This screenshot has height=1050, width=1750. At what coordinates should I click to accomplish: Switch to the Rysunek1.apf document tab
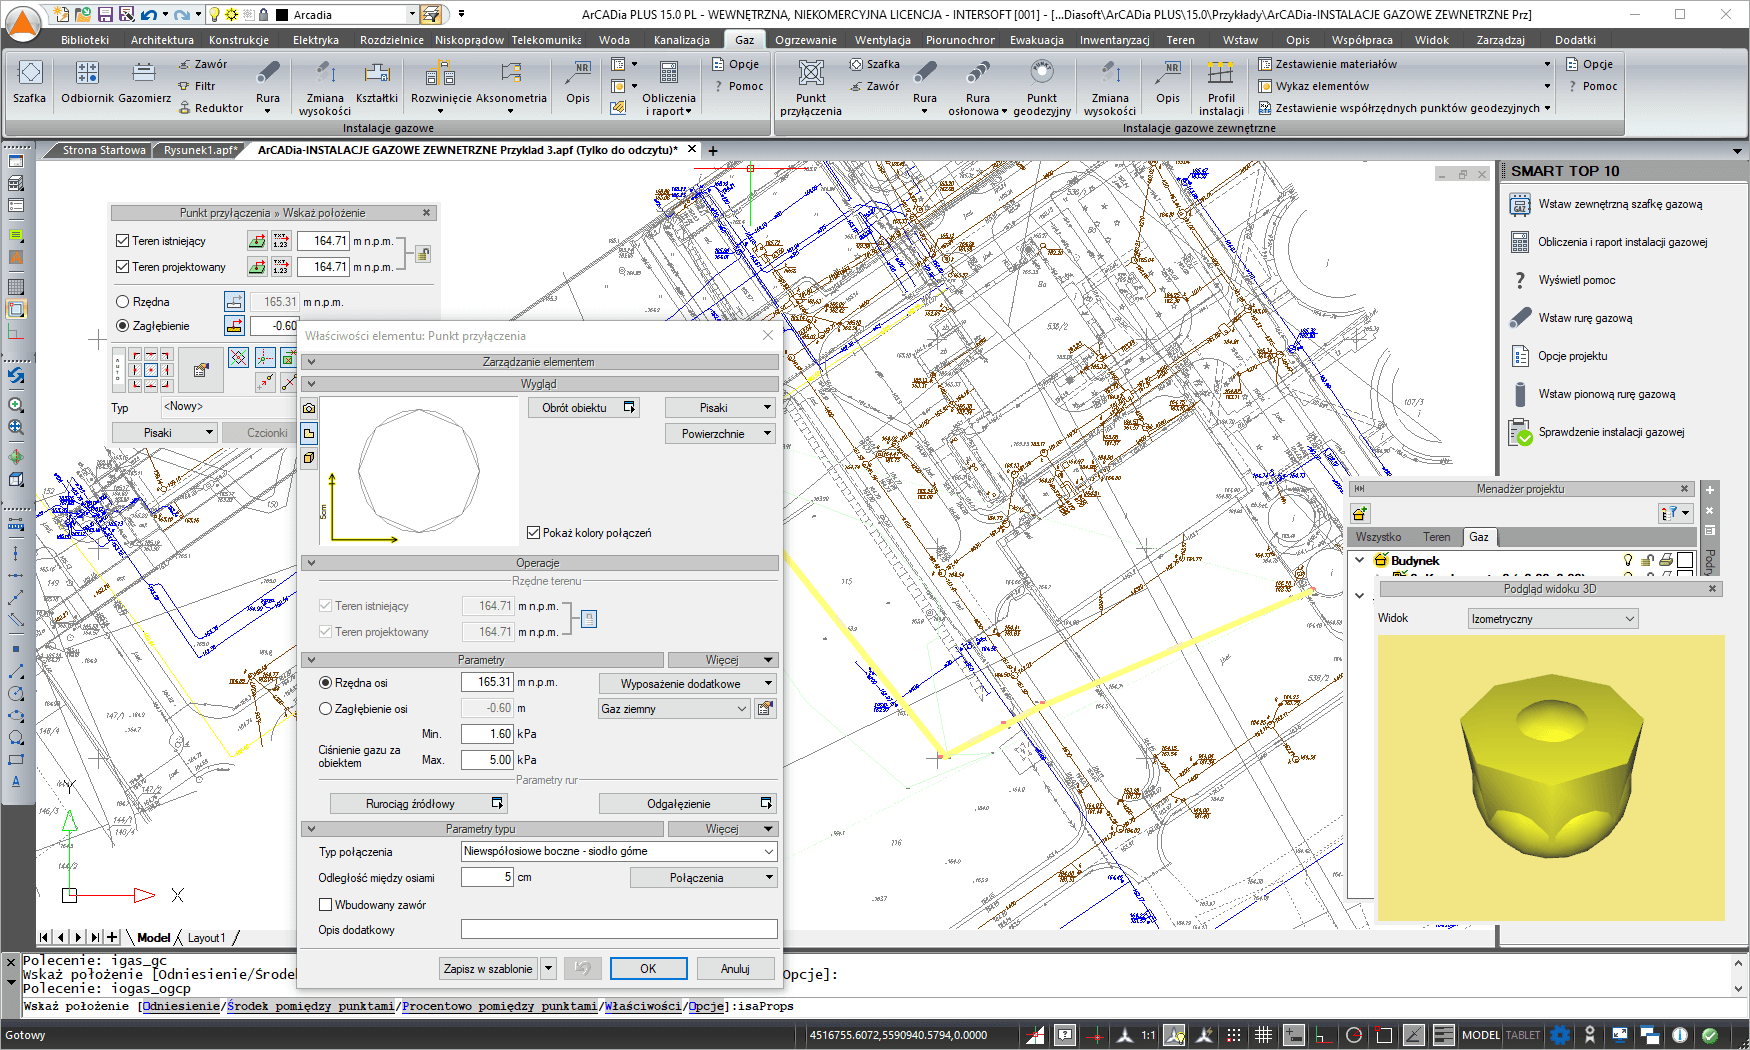tap(200, 150)
